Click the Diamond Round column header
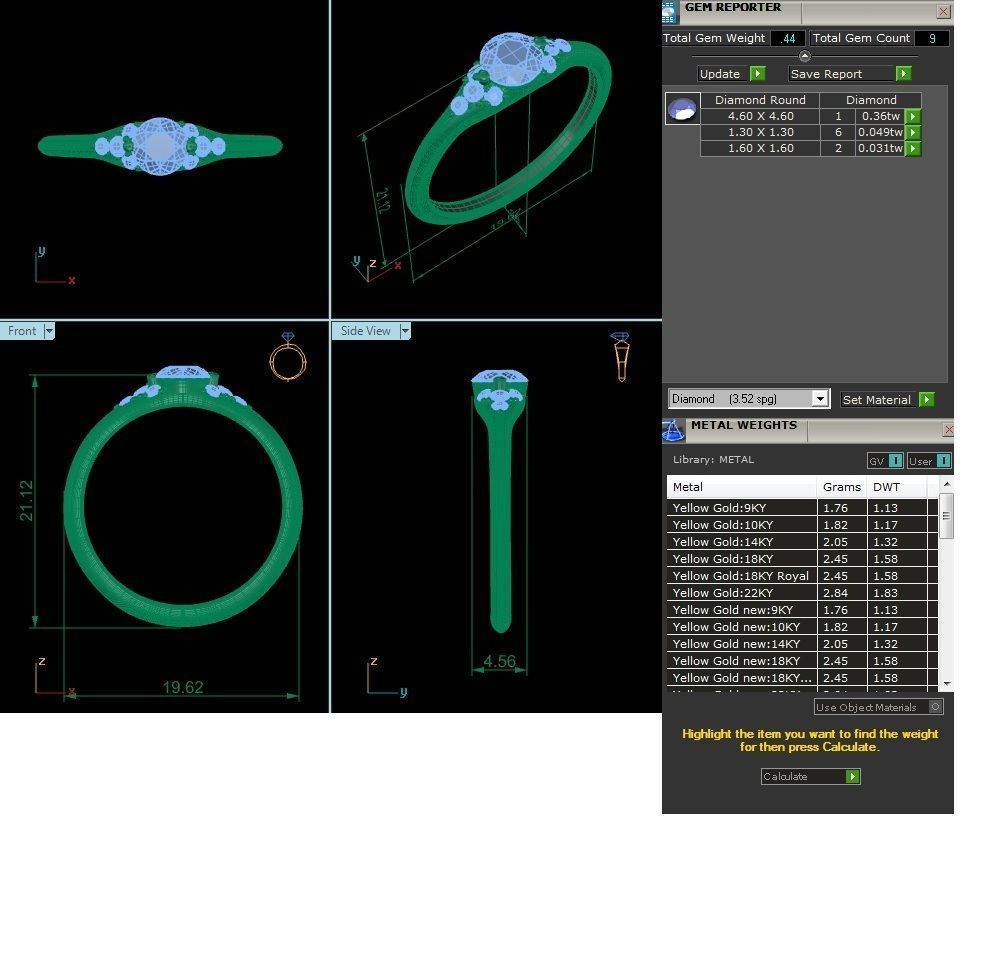 pos(760,100)
